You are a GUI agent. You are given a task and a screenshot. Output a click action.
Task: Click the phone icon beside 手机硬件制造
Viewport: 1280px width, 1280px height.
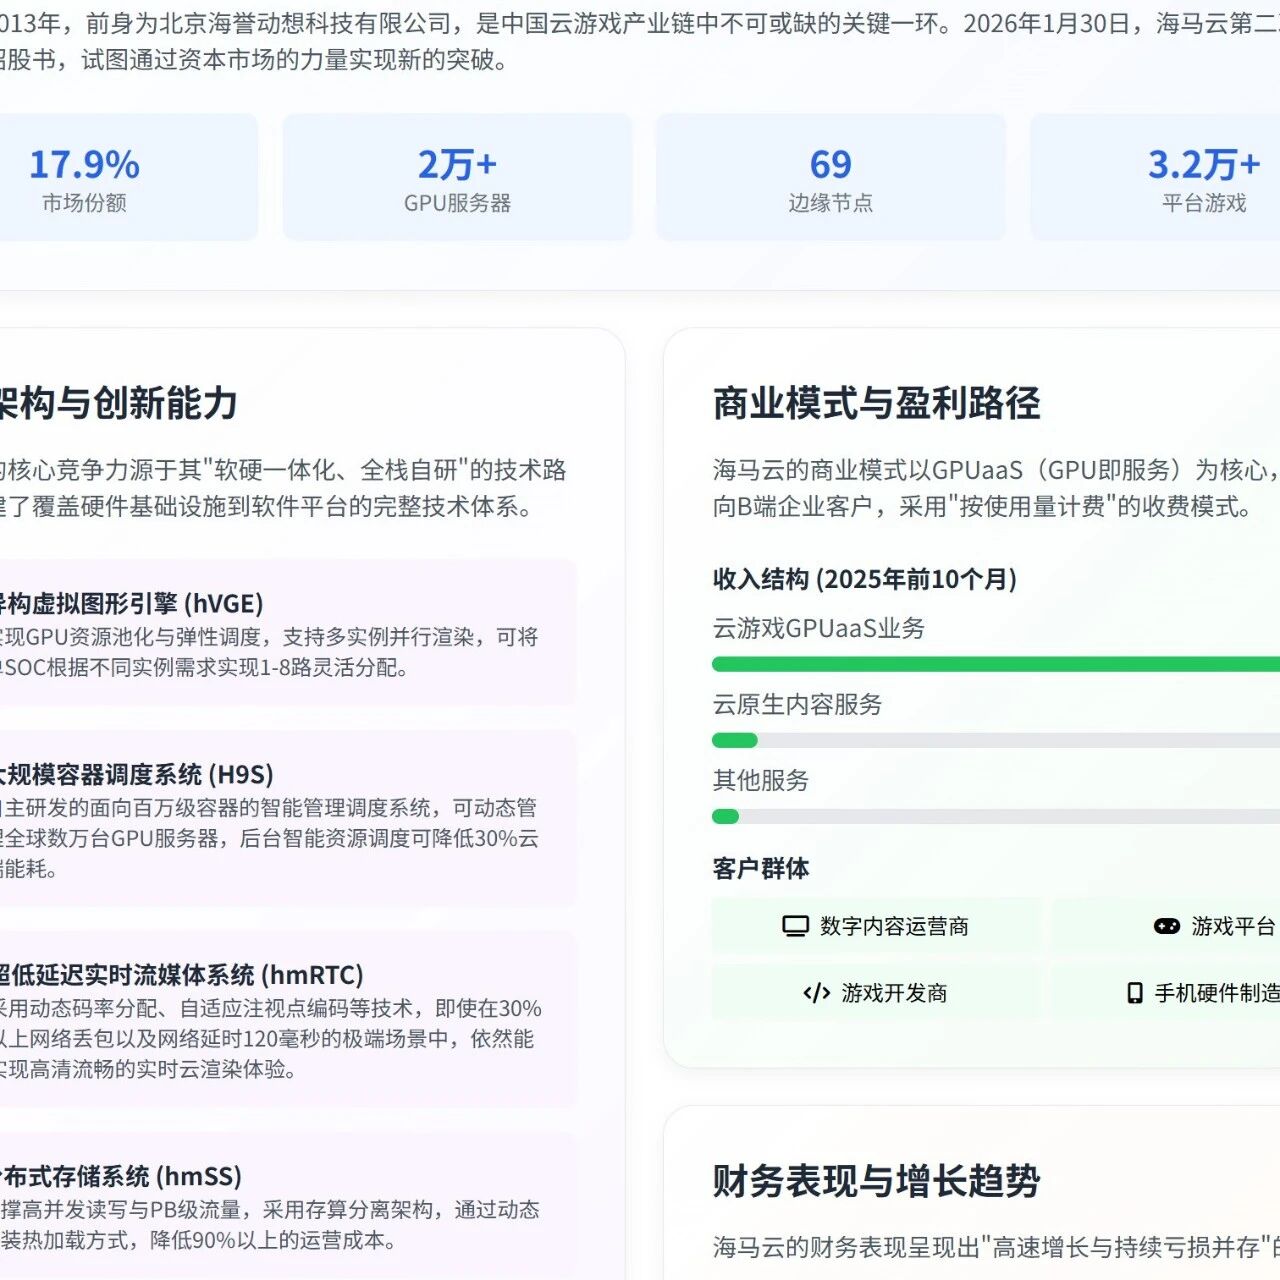coord(1135,993)
